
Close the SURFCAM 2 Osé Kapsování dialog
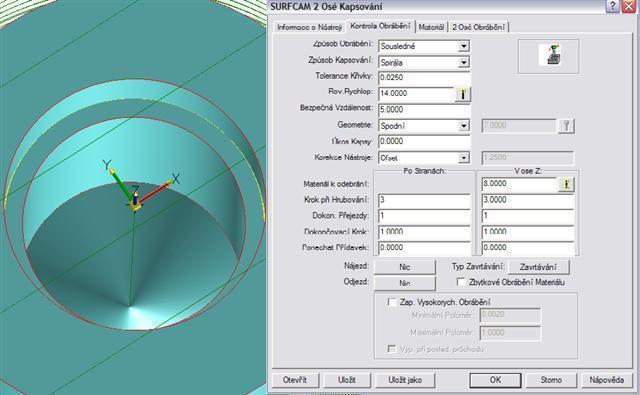click(629, 6)
